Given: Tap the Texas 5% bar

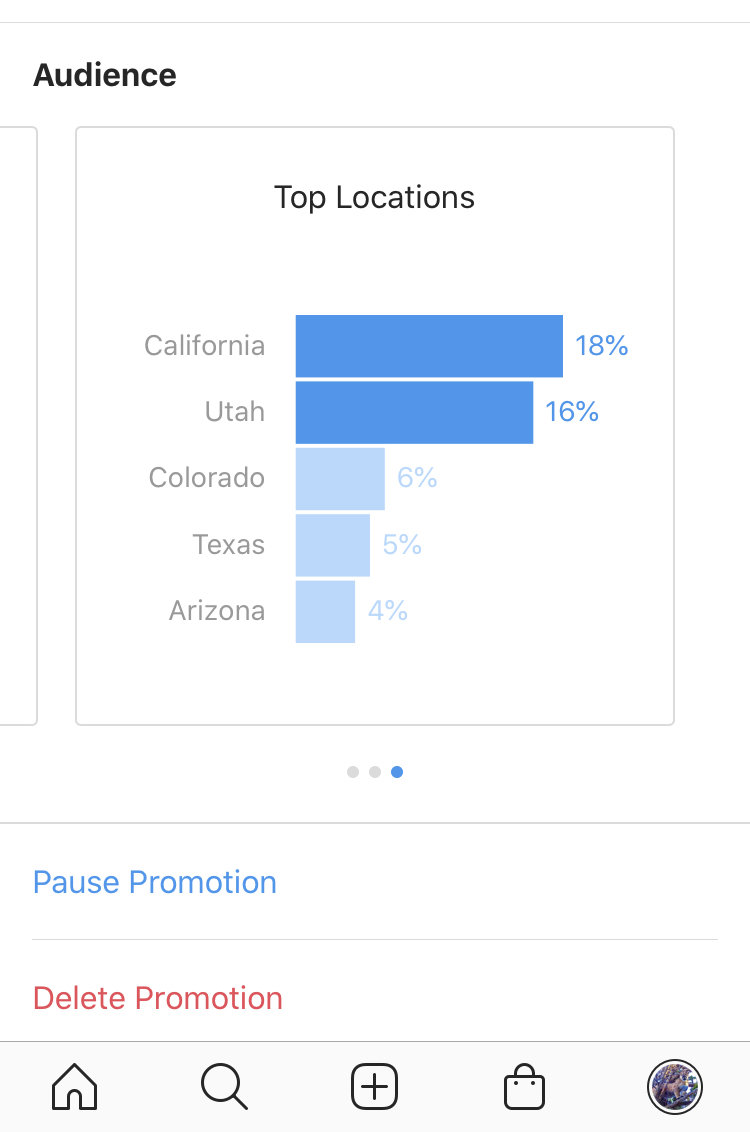Looking at the screenshot, I should tap(333, 545).
